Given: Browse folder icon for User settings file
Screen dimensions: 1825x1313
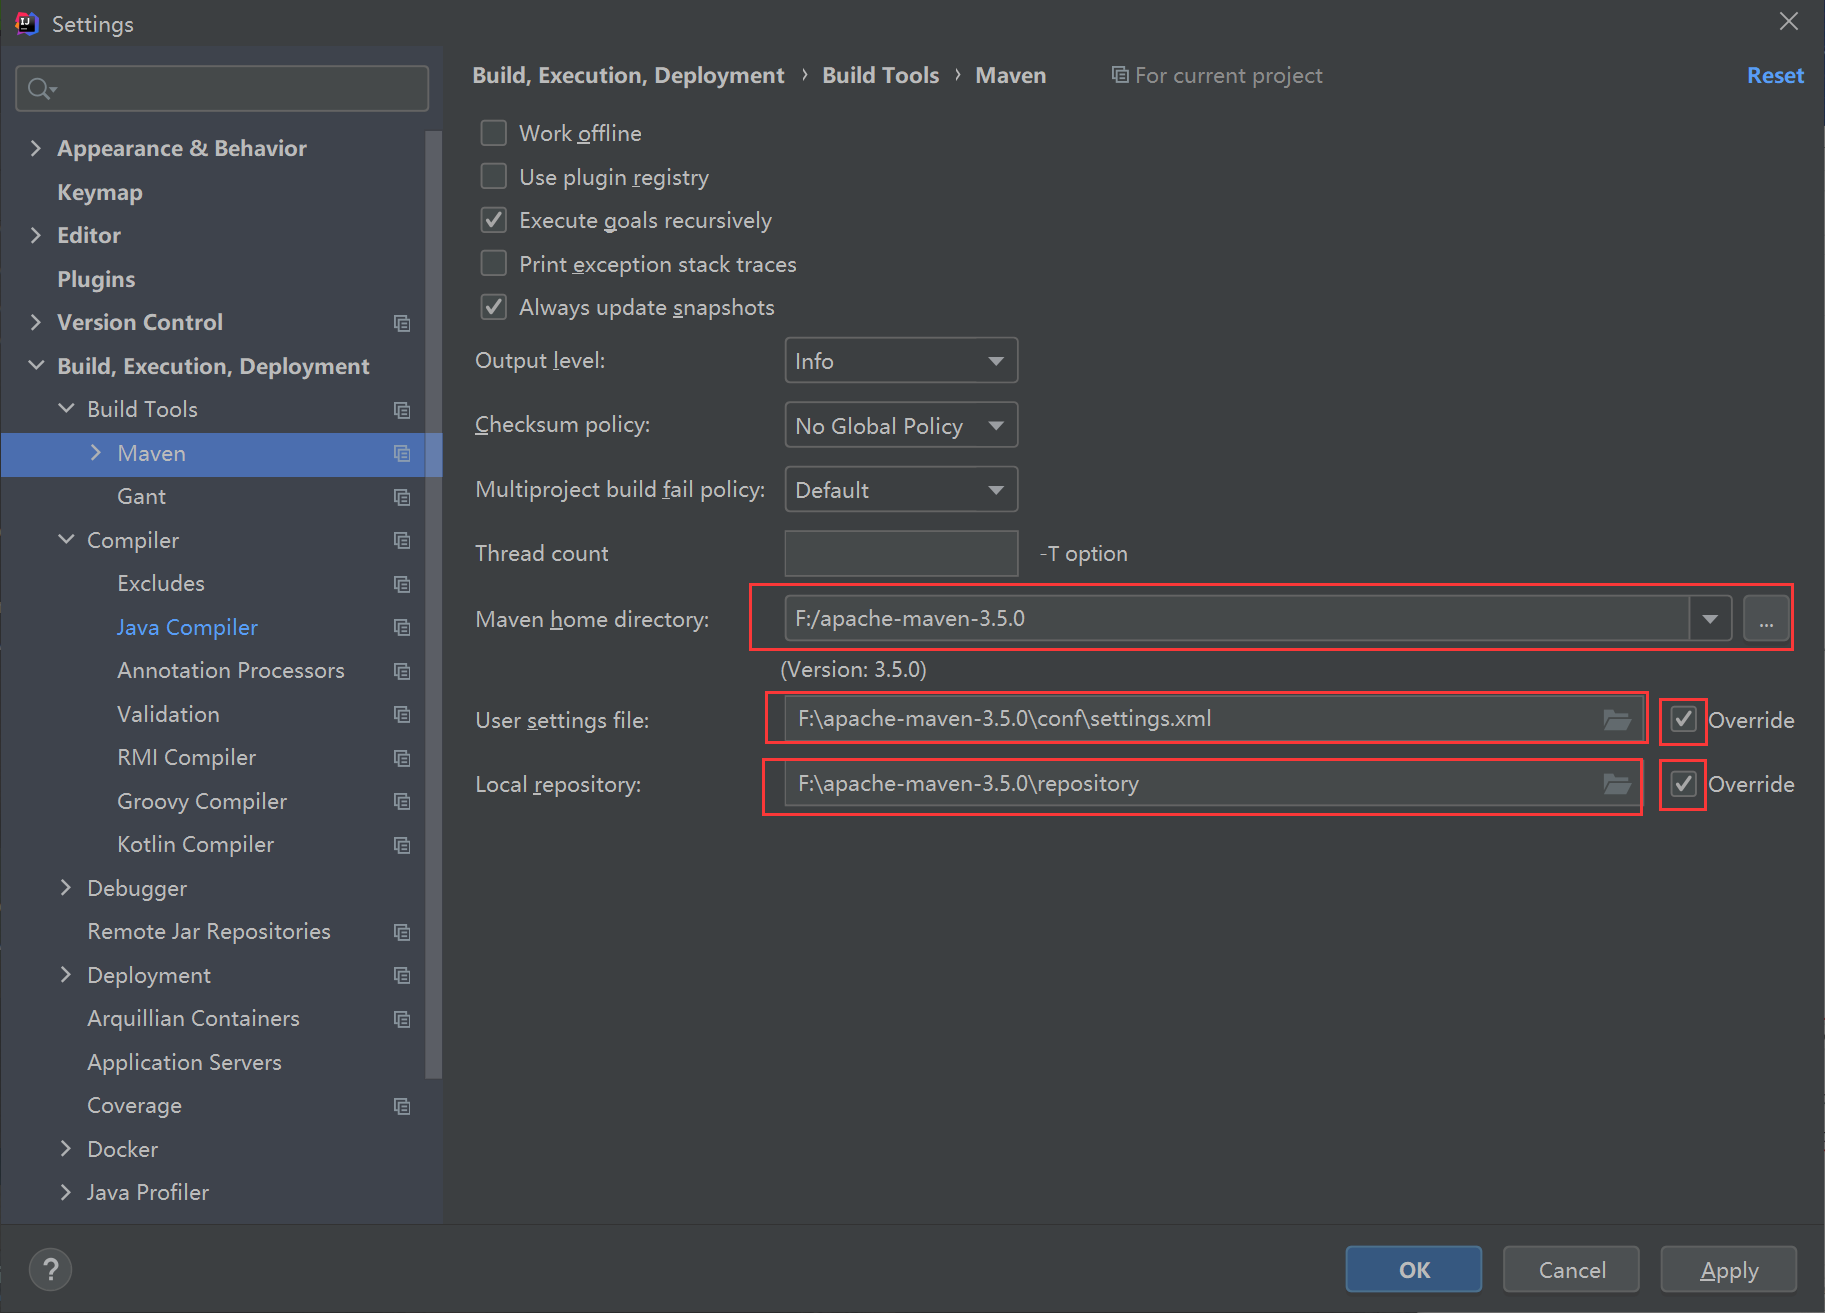Looking at the screenshot, I should [x=1617, y=719].
